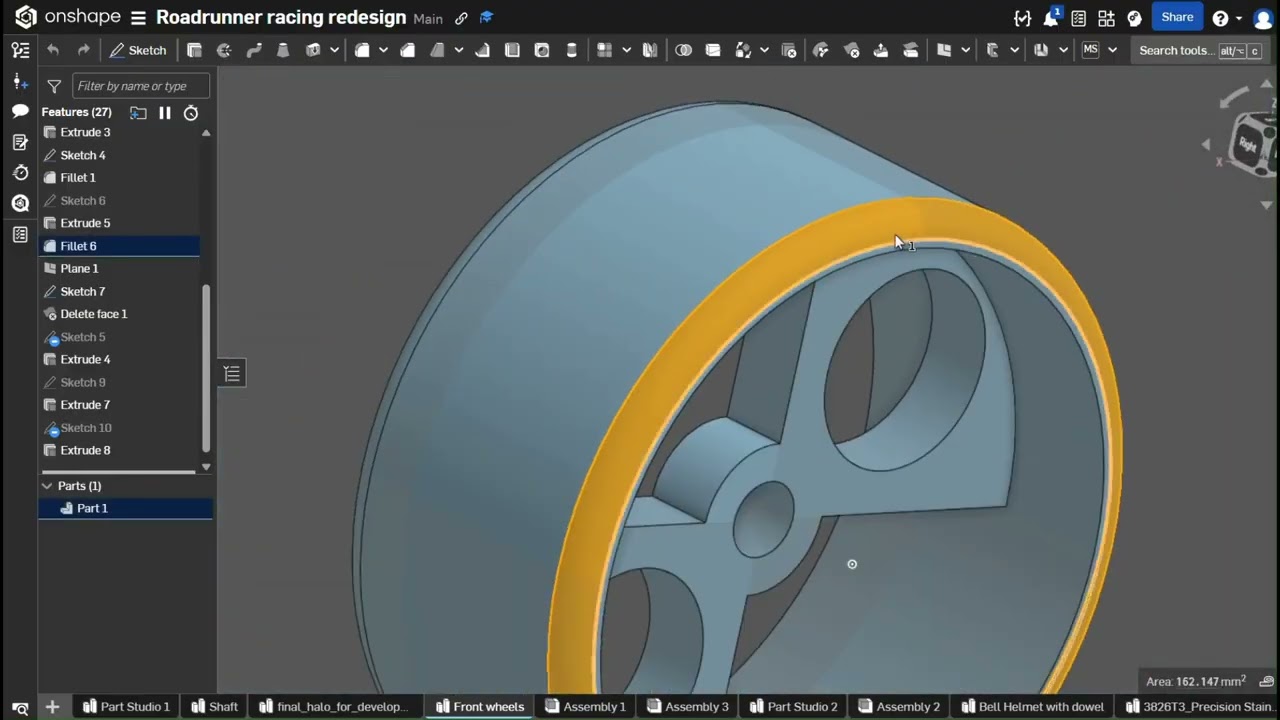Select the Boolean tool icon

683,50
